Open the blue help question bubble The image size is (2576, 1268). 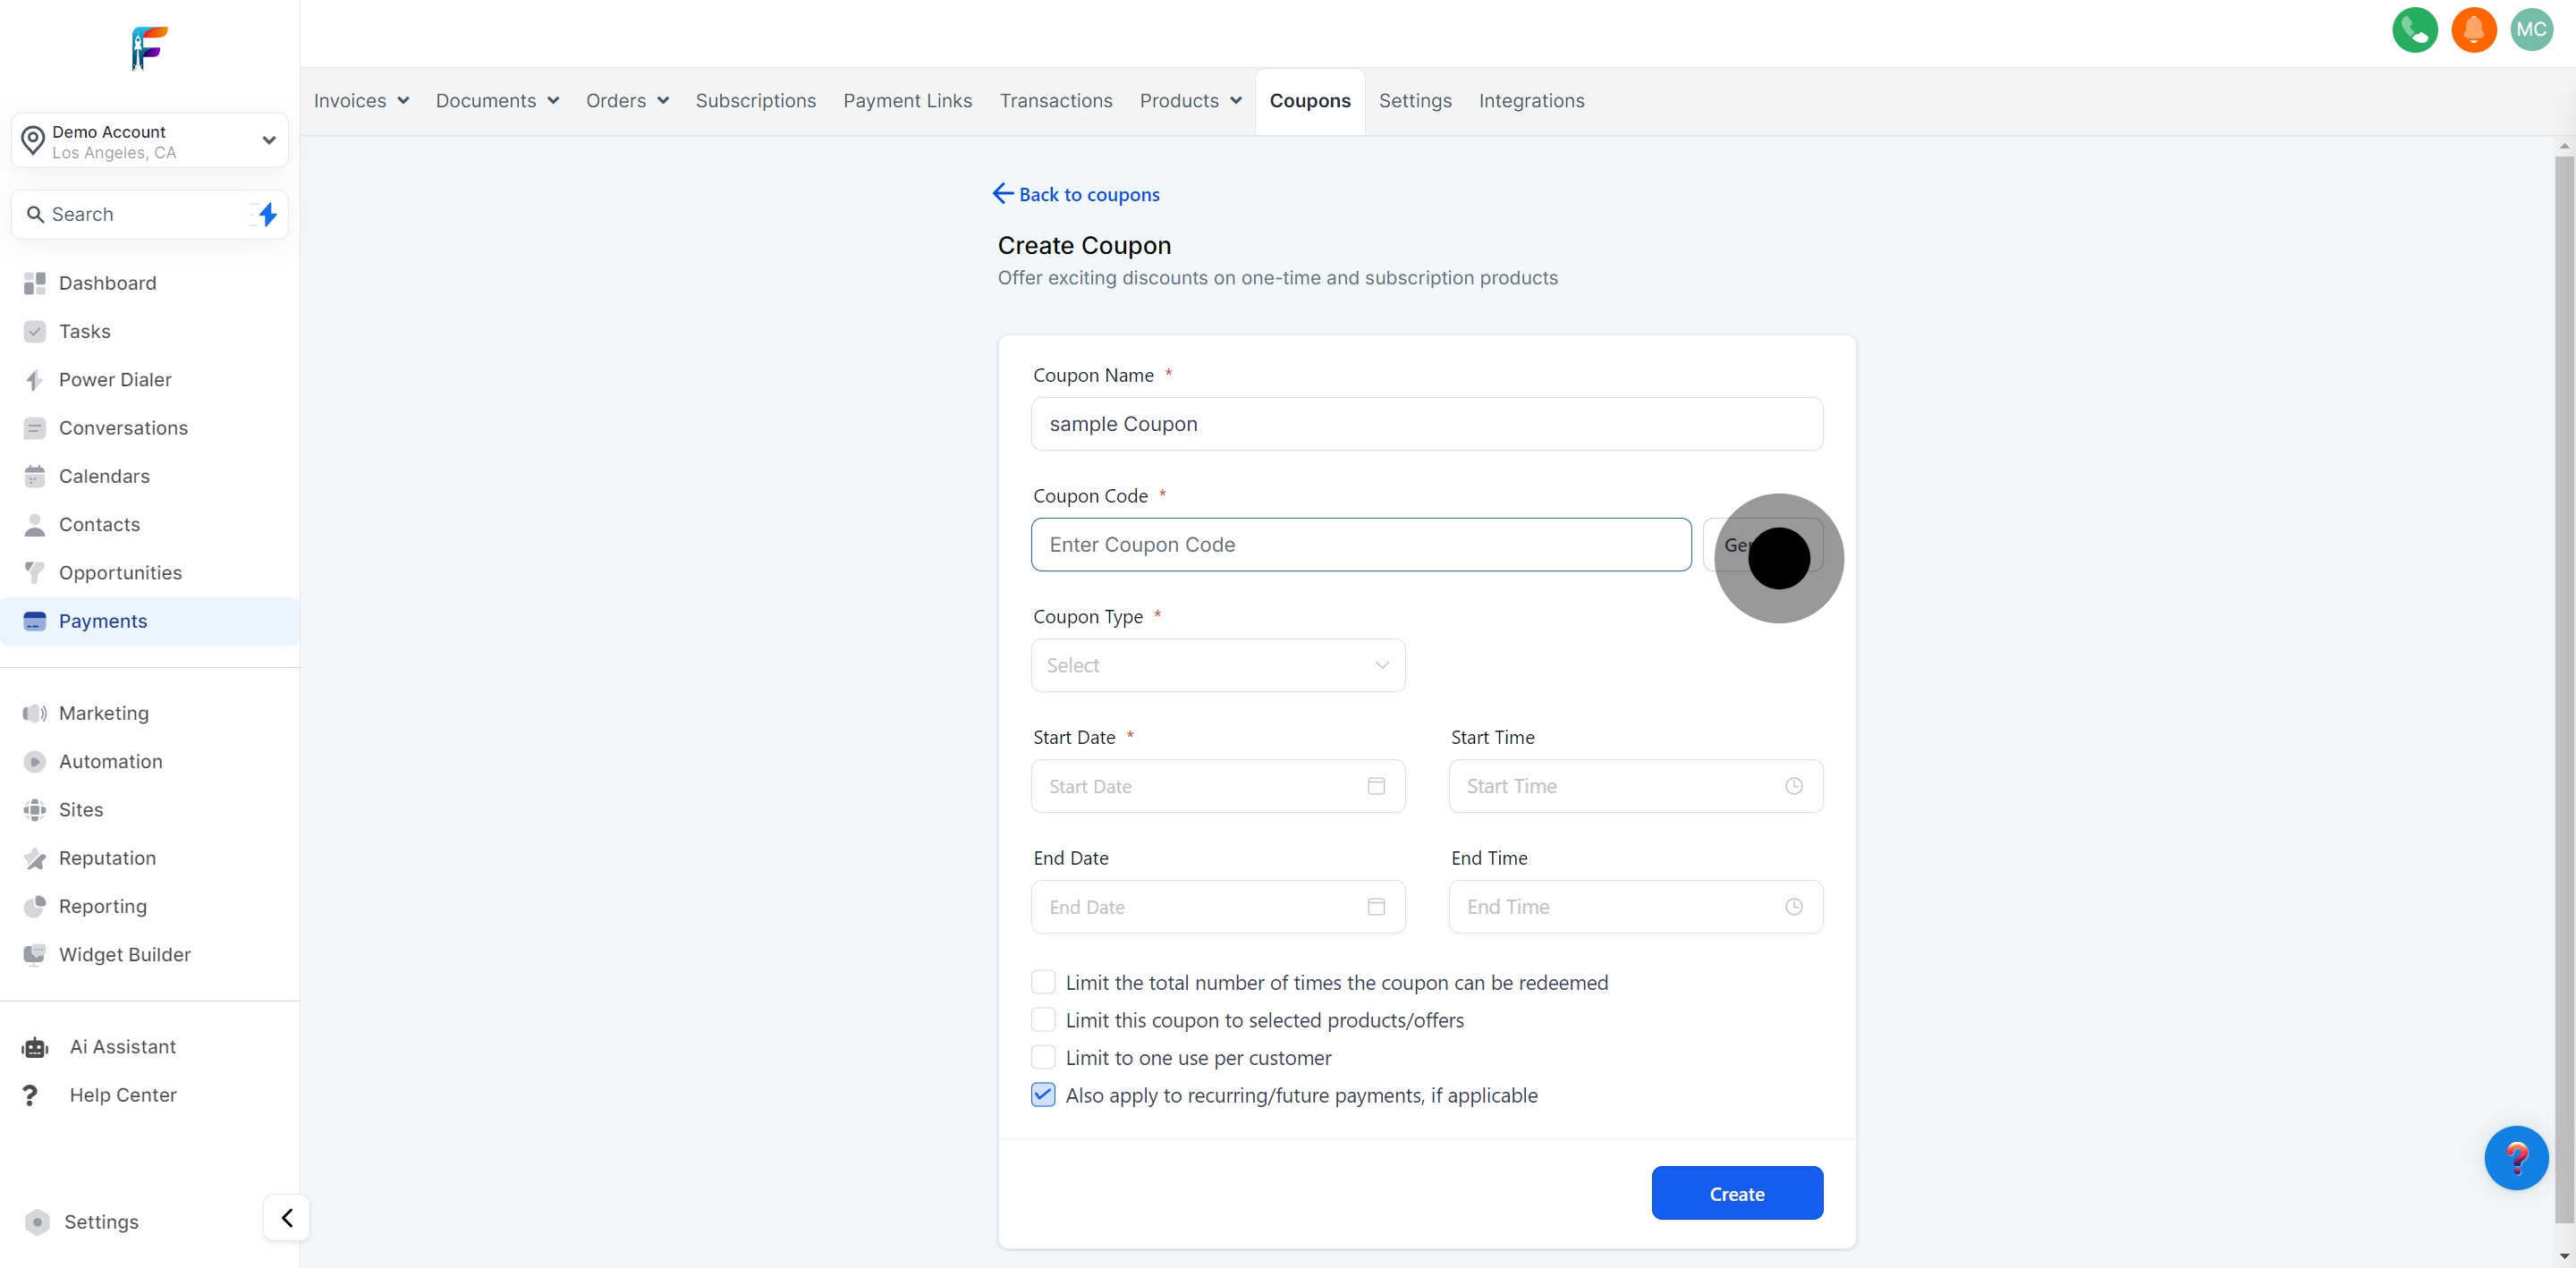2515,1158
